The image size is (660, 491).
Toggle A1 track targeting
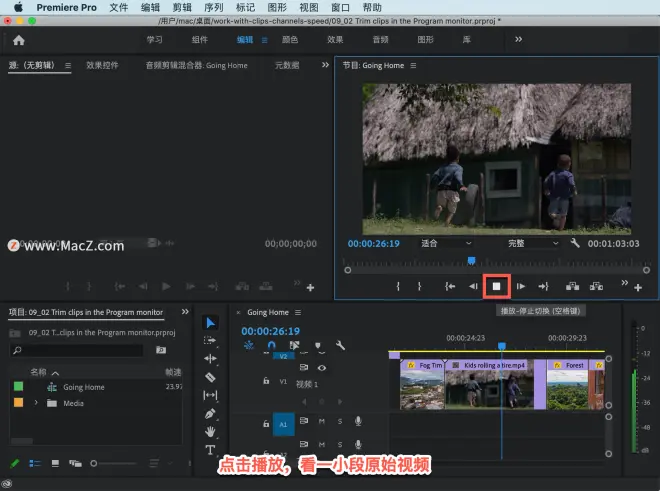[x=283, y=424]
